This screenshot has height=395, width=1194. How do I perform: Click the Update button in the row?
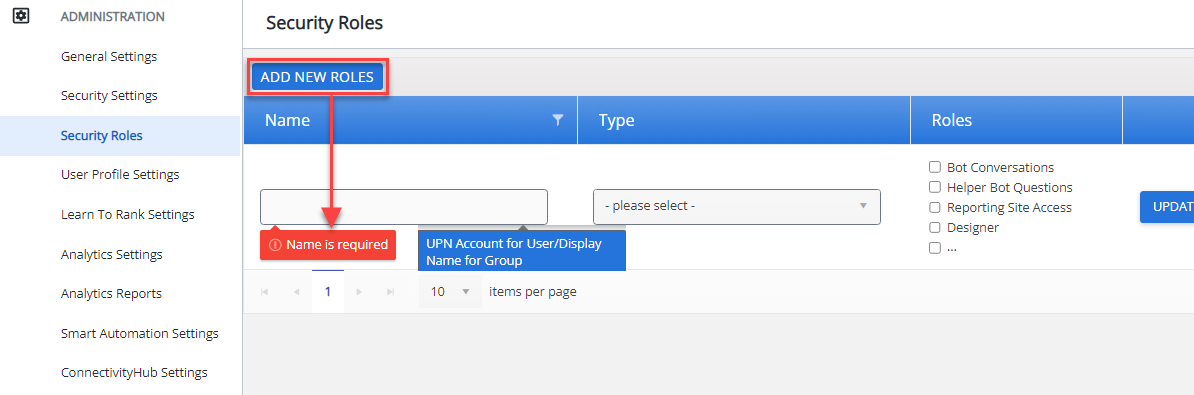(x=1167, y=206)
